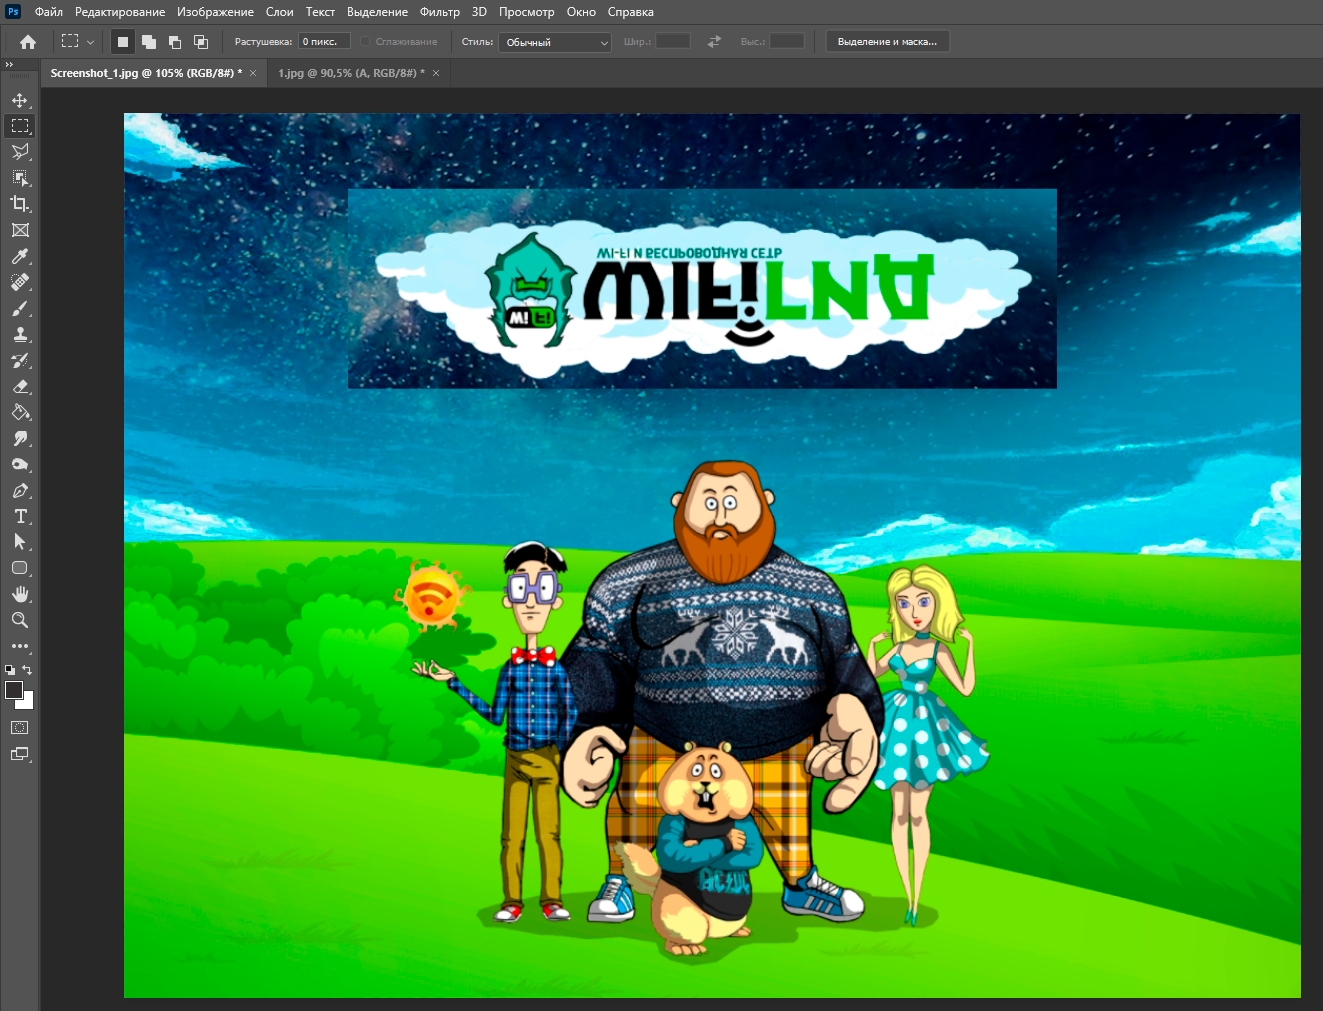This screenshot has height=1011, width=1323.
Task: Open the Edit Toolbar three-dots menu
Action: click(20, 646)
